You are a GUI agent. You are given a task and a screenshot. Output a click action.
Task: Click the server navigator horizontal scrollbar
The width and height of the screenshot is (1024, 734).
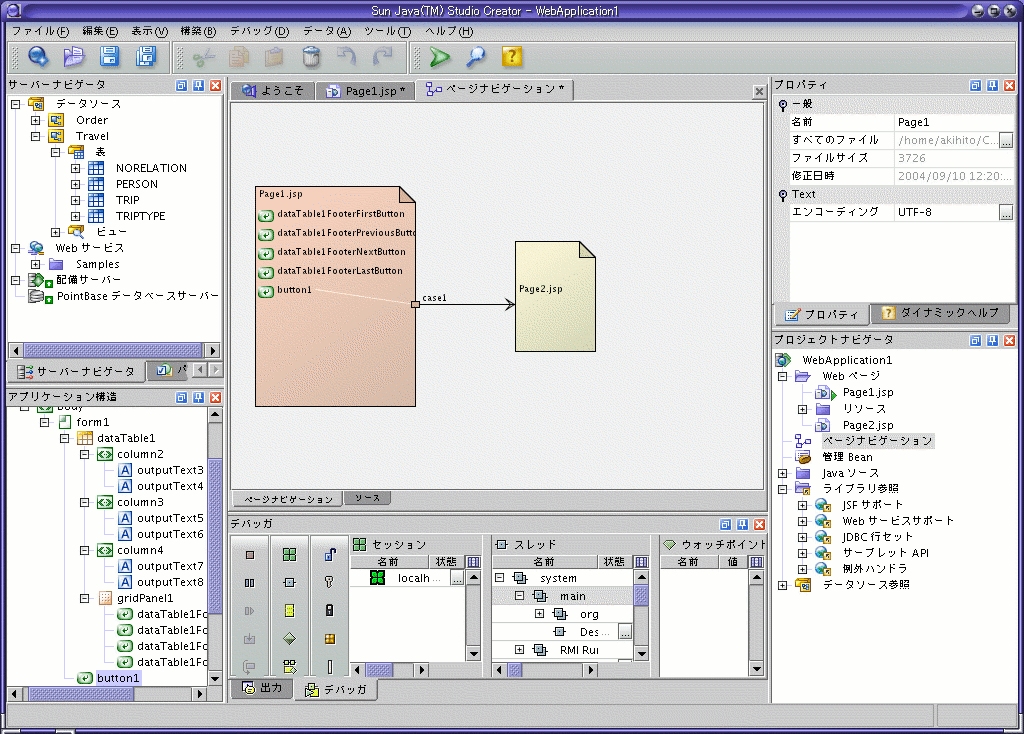(x=114, y=351)
